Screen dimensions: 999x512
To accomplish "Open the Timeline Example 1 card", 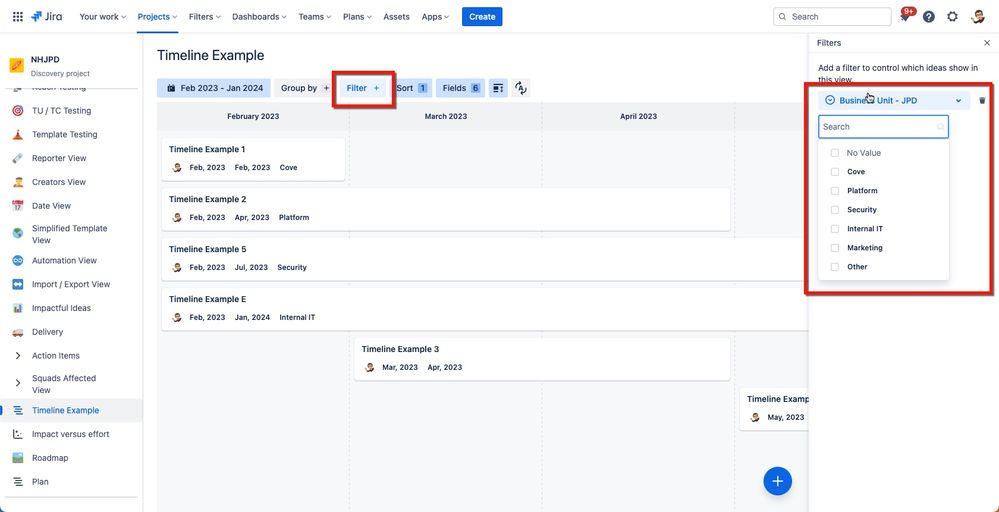I will (x=253, y=159).
